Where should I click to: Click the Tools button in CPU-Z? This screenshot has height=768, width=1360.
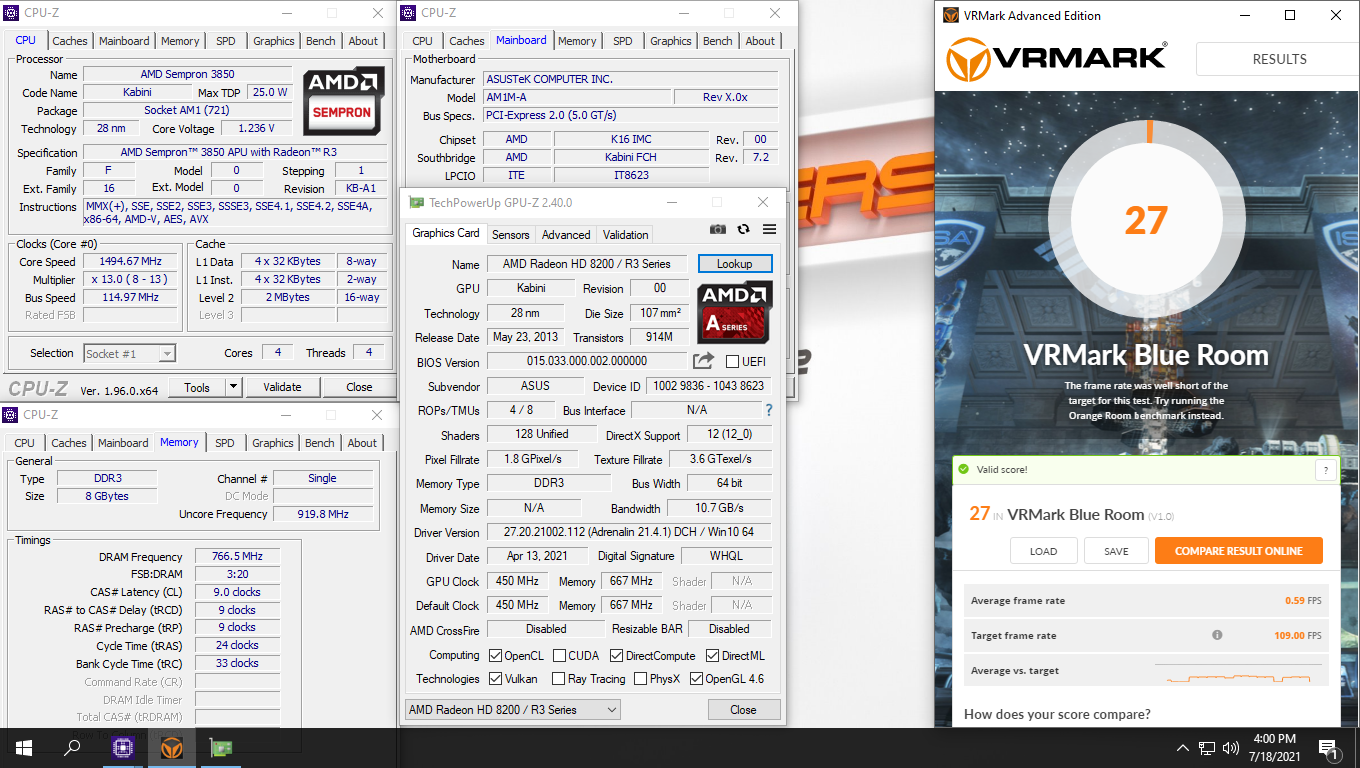(x=197, y=387)
